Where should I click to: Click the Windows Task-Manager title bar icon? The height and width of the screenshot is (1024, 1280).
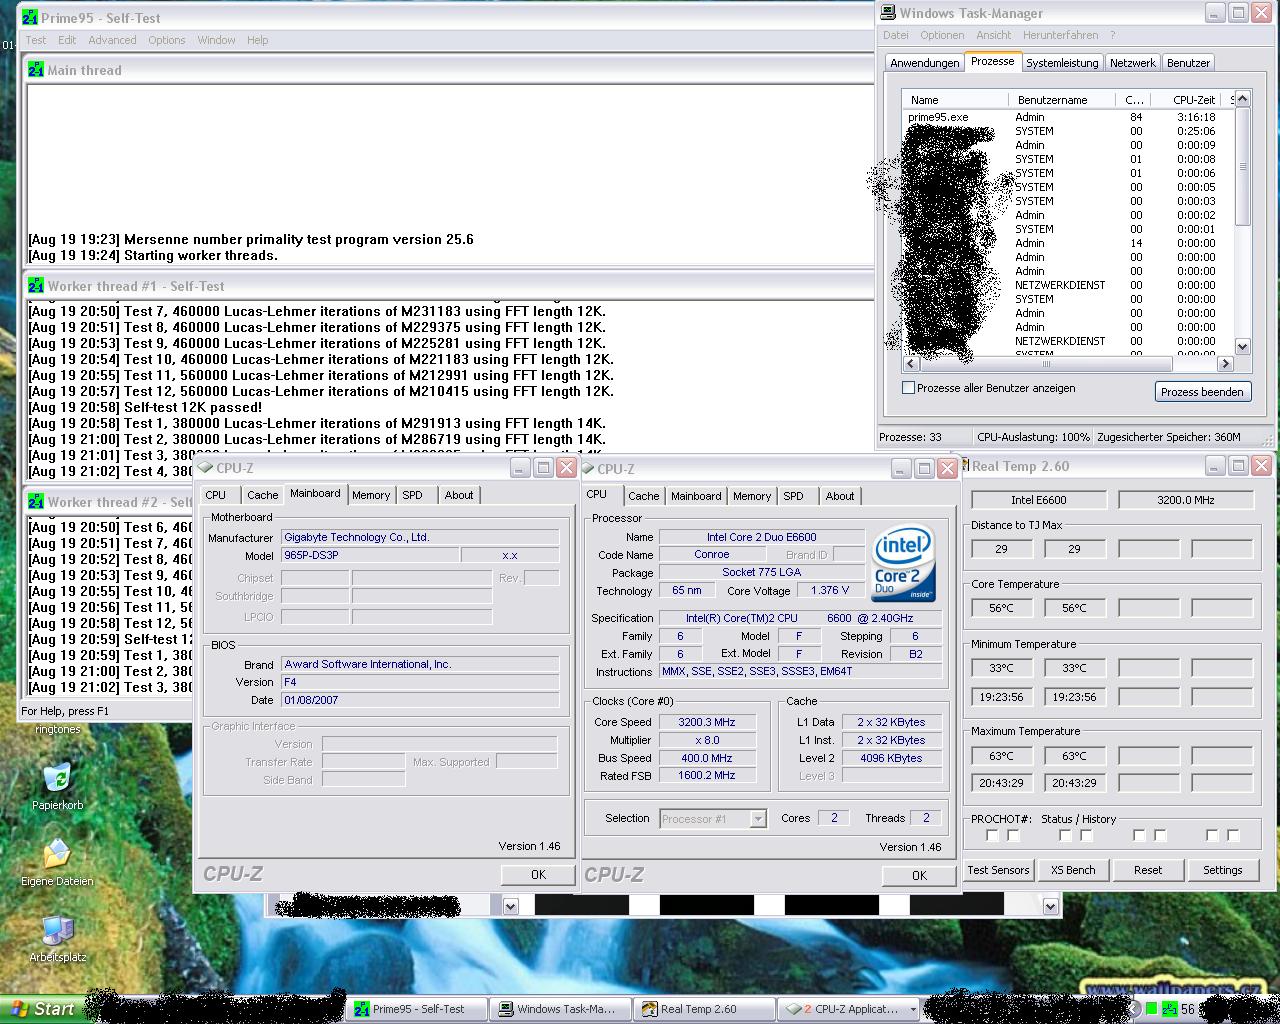(887, 13)
